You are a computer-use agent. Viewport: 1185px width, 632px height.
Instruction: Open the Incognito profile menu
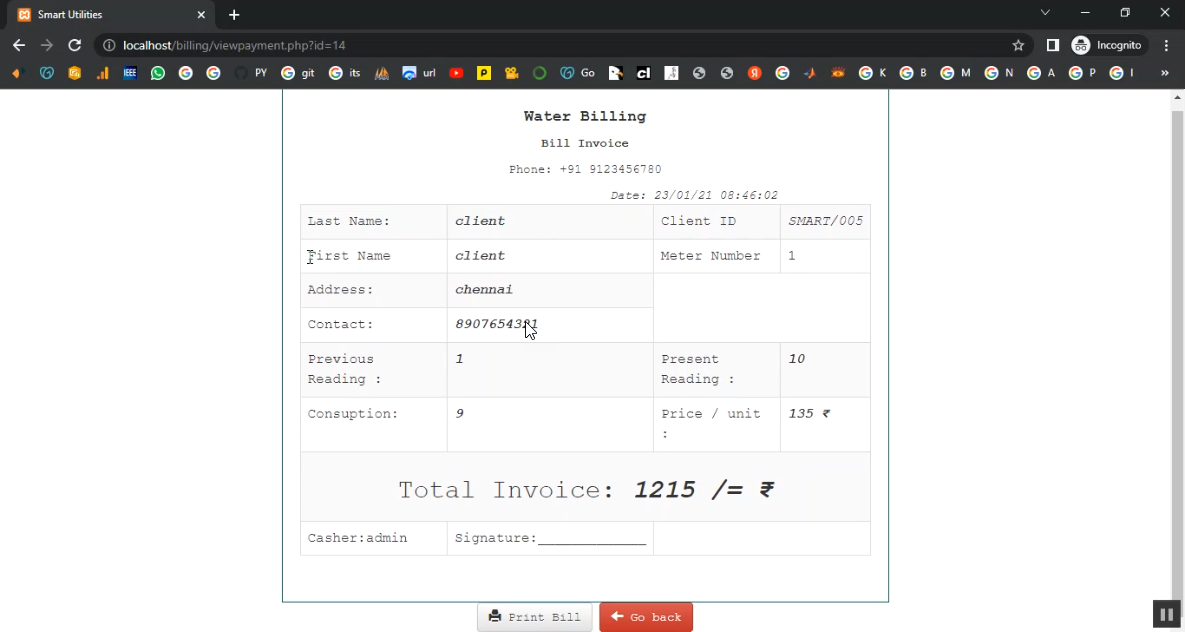[1107, 45]
